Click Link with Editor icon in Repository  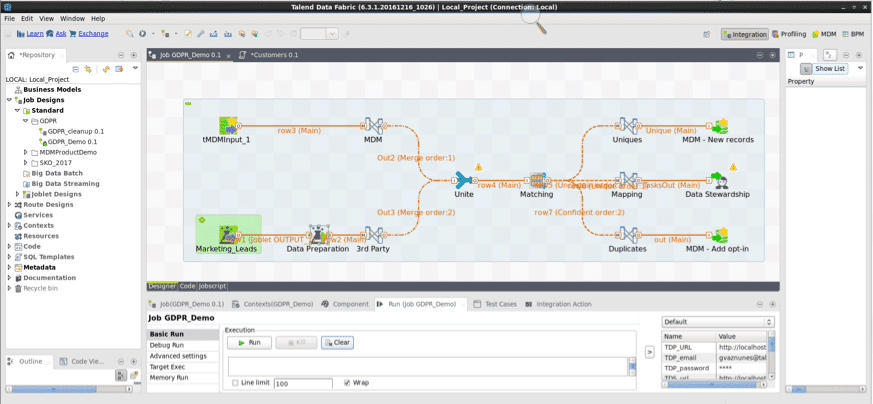[87, 69]
